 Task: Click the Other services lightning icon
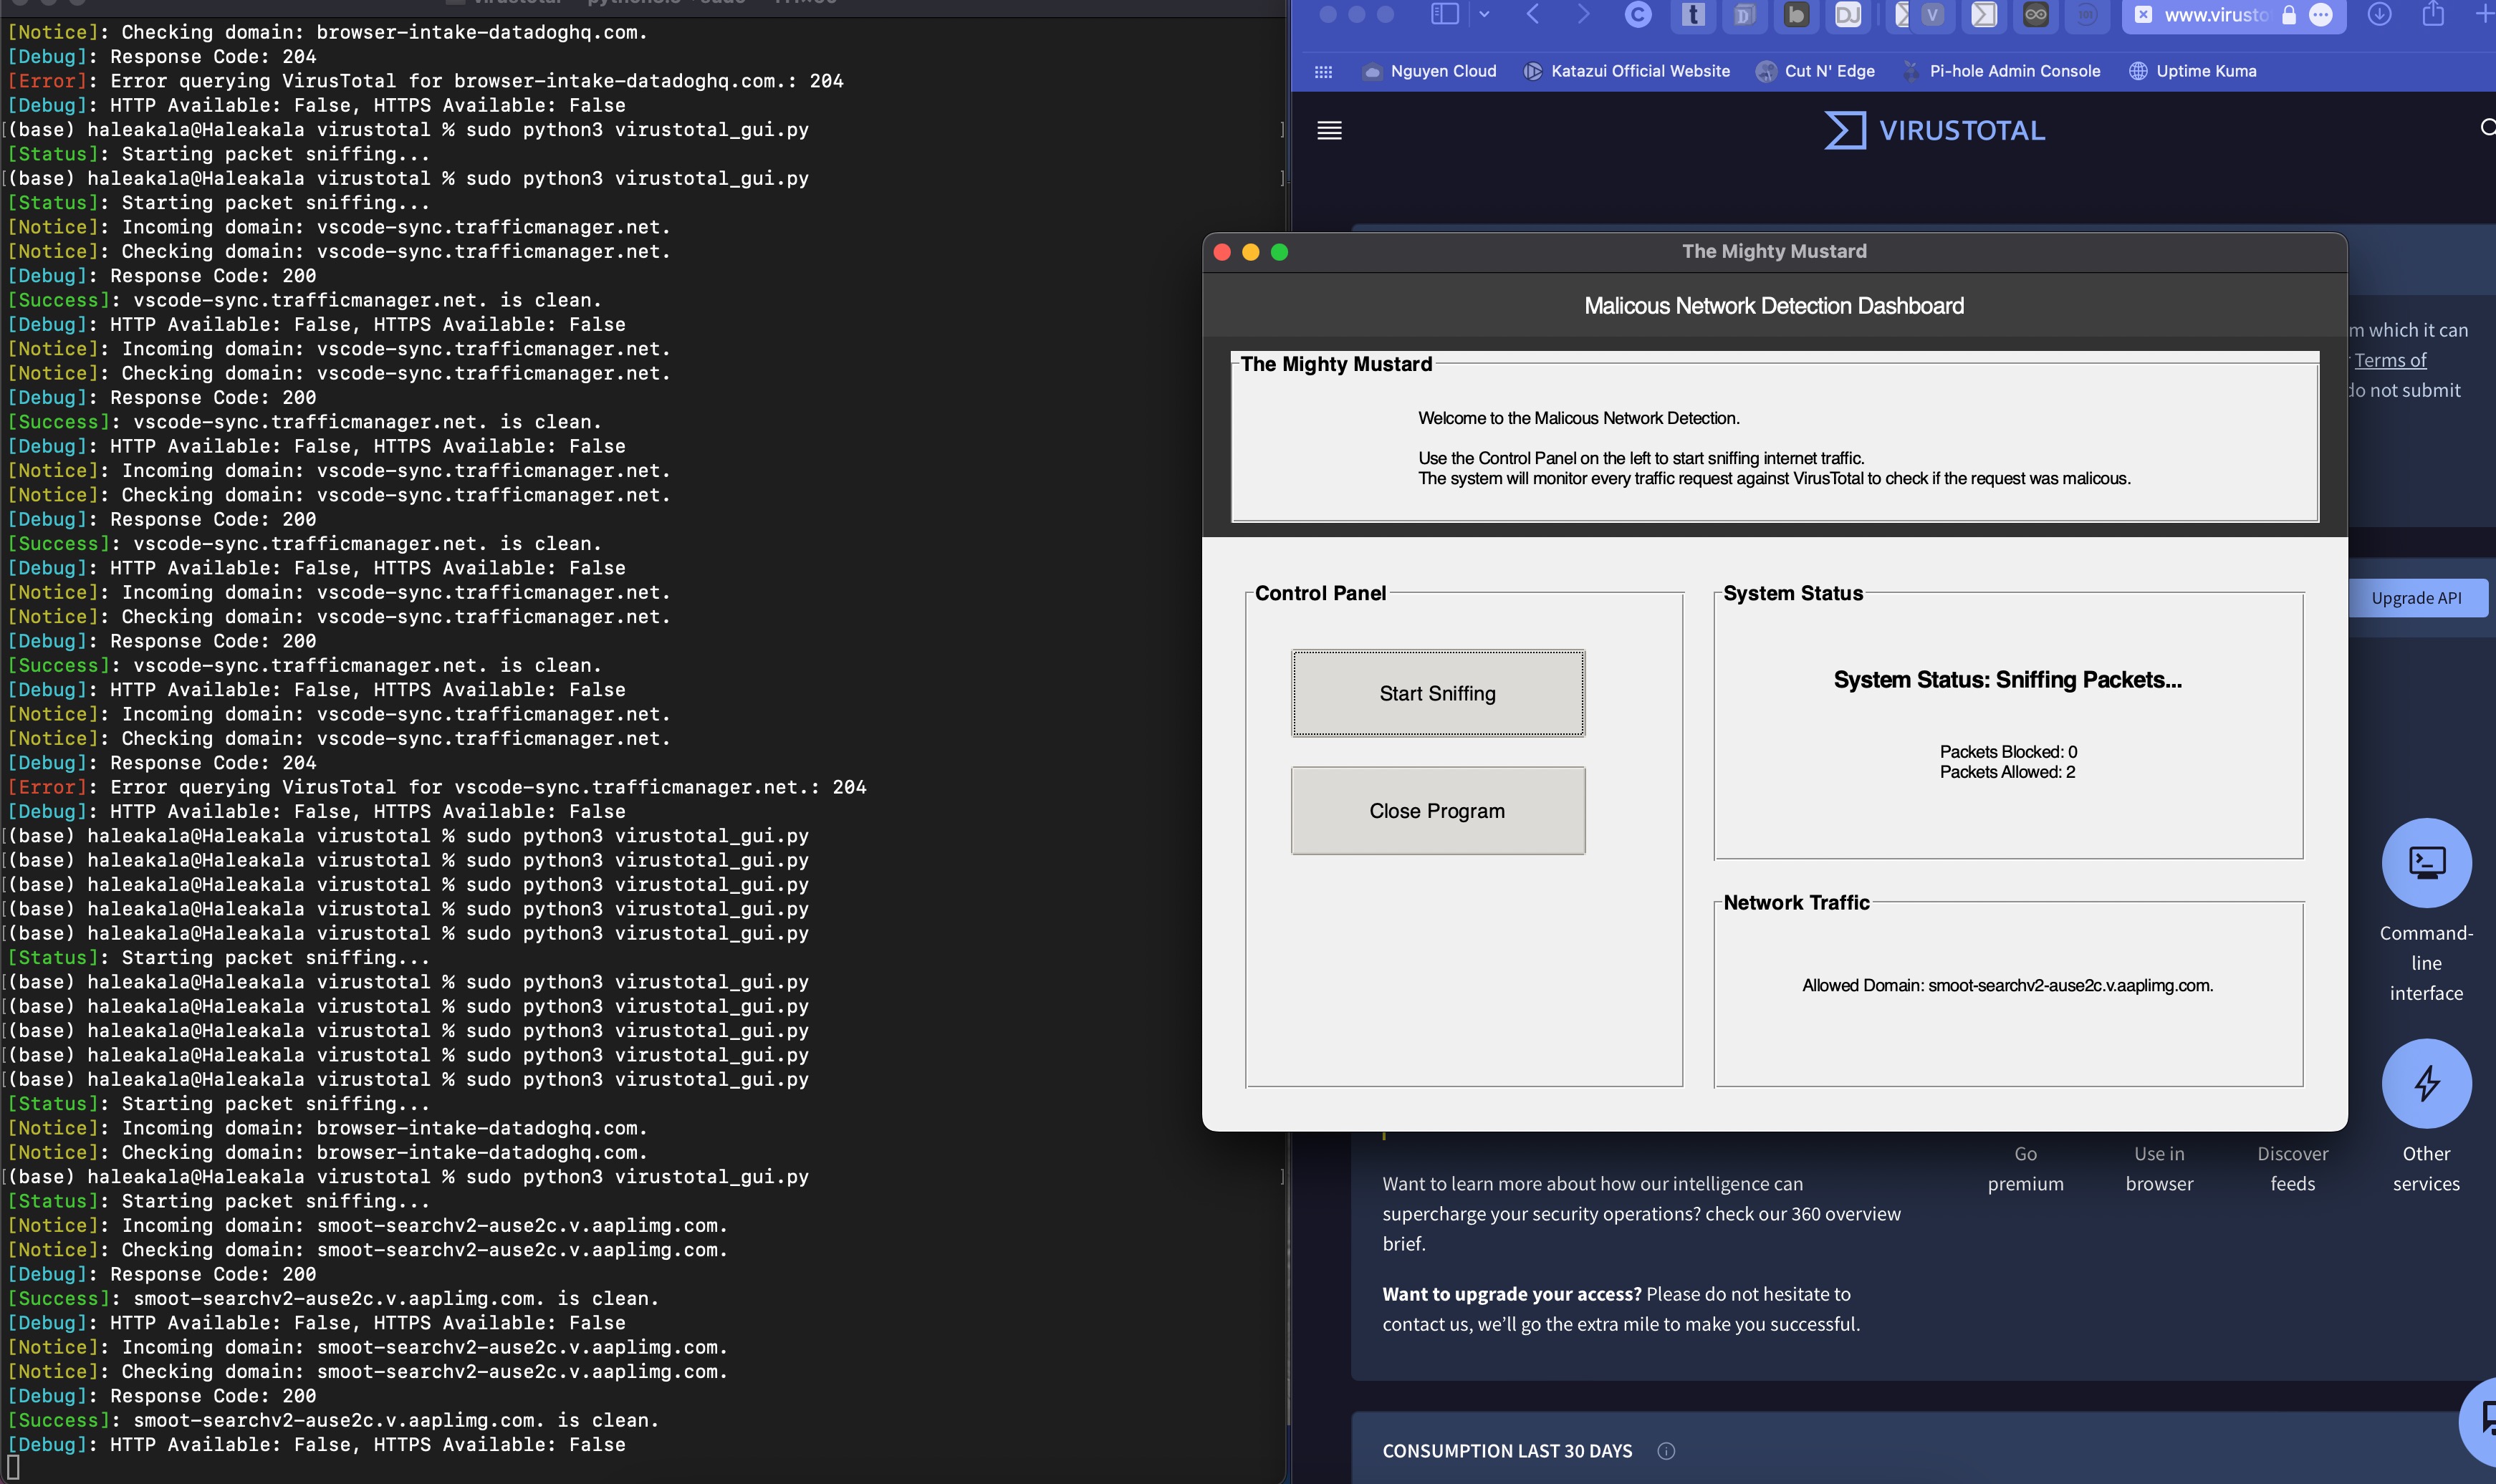[2426, 1083]
